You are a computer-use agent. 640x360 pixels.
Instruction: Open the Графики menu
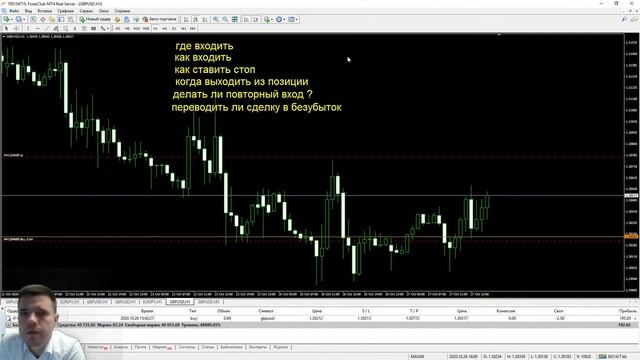pyautogui.click(x=65, y=11)
